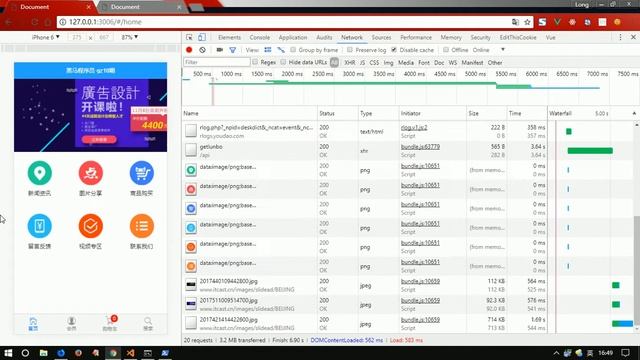Sort by the Status column header

338,113
